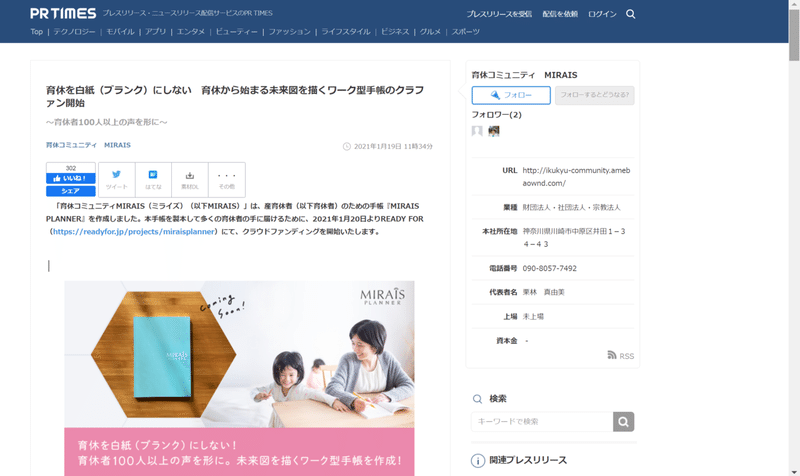Open the ファッション category

point(289,32)
